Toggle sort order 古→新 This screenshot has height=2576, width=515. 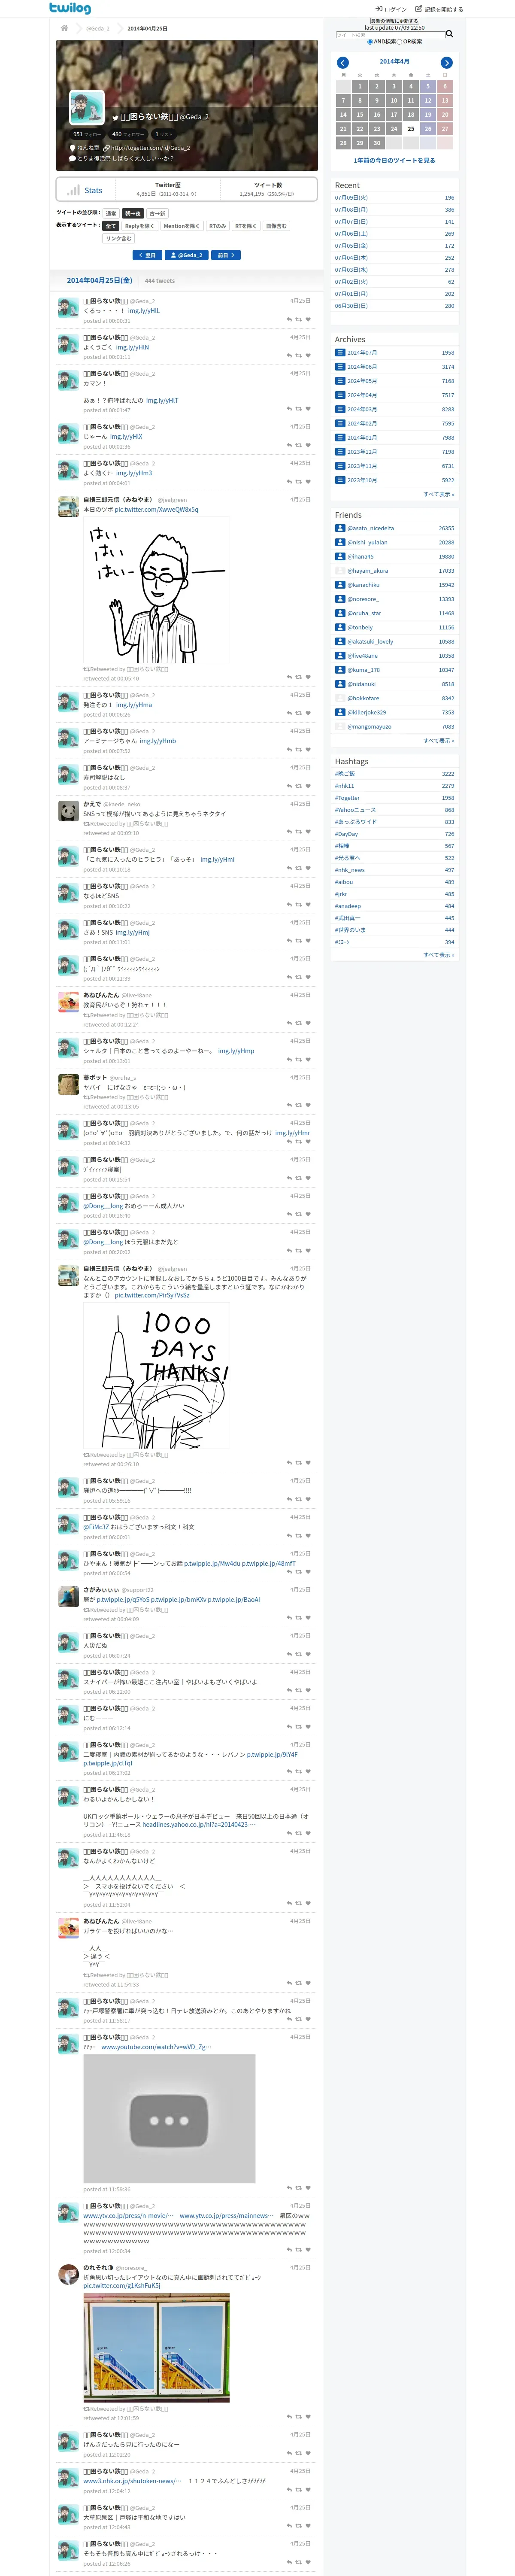point(158,213)
